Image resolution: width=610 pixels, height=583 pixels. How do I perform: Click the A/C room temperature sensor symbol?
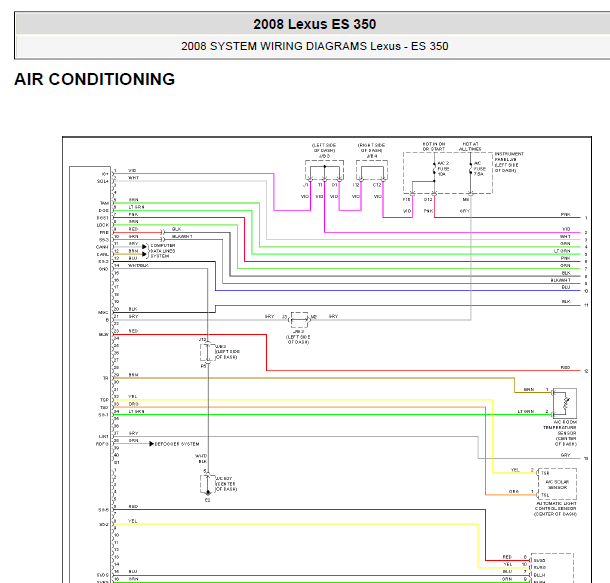click(564, 403)
